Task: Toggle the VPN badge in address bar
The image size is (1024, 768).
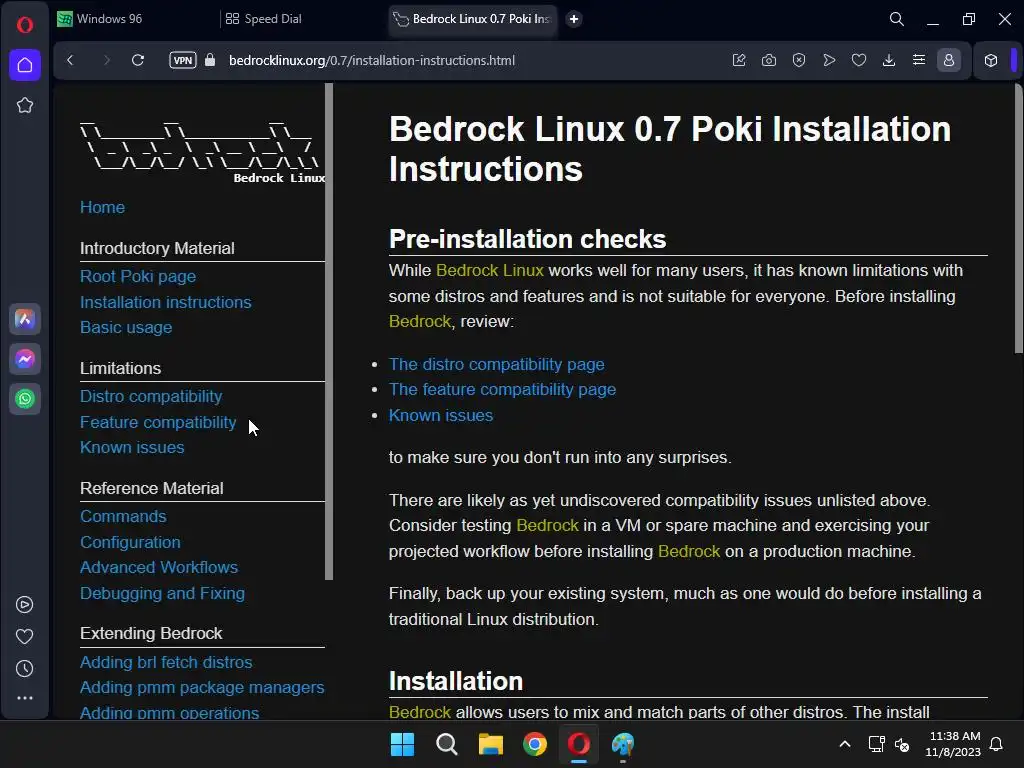Action: [183, 60]
